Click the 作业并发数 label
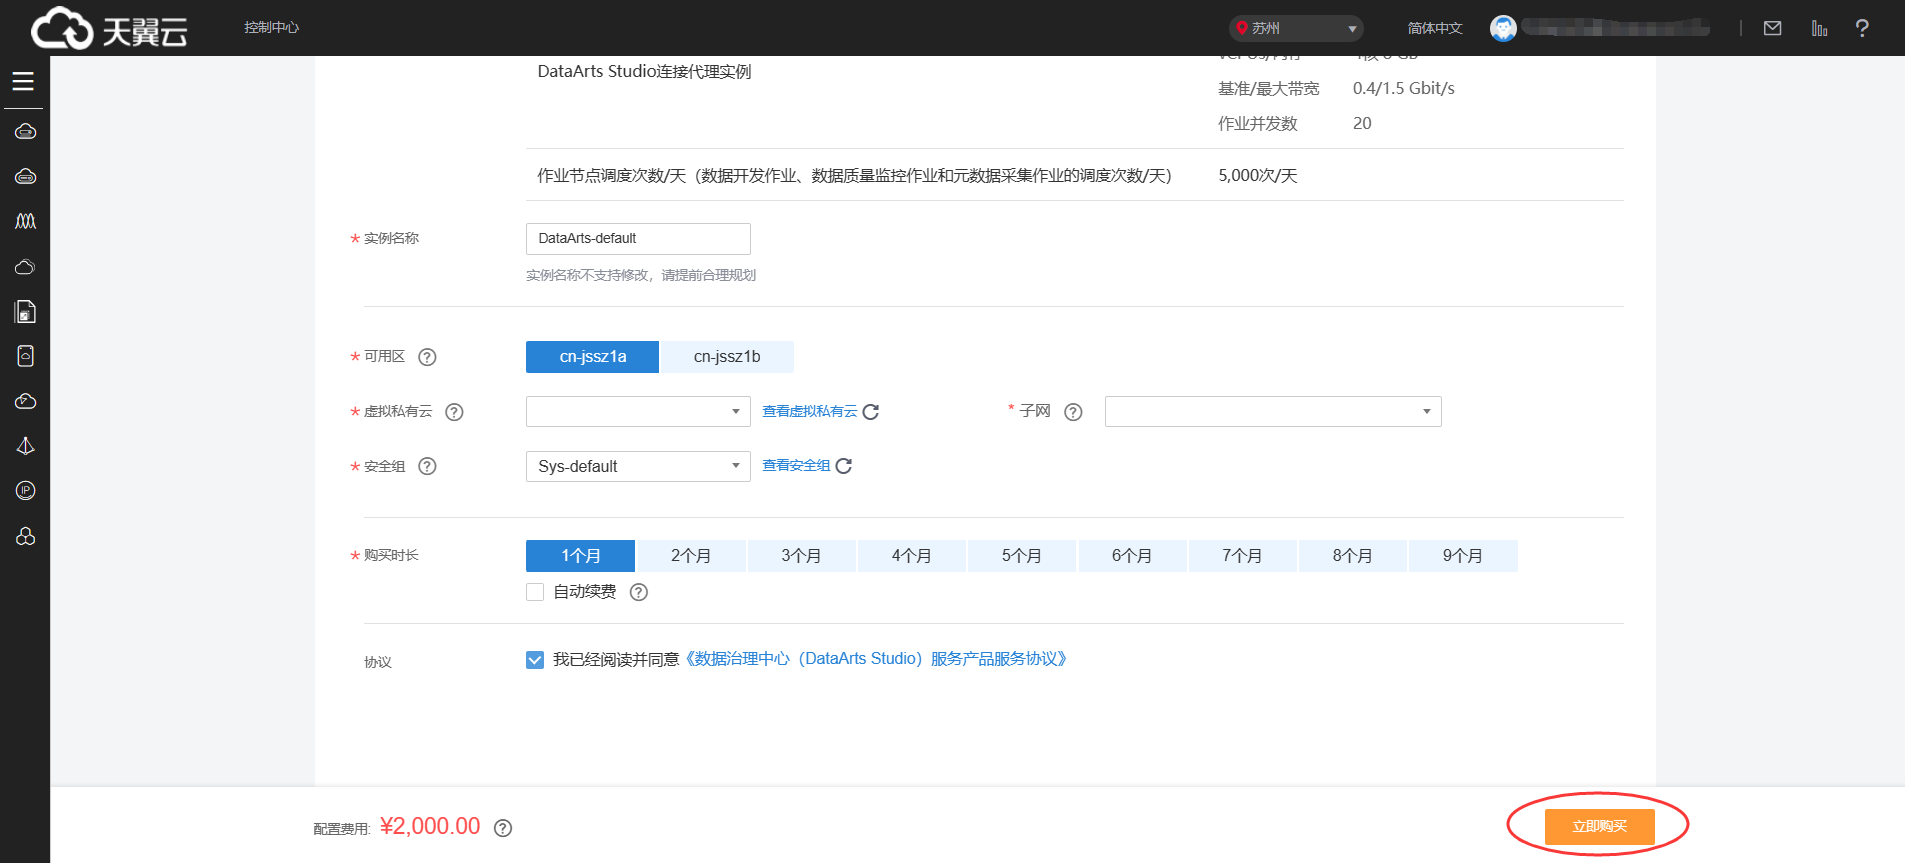The height and width of the screenshot is (863, 1905). coord(1257,124)
